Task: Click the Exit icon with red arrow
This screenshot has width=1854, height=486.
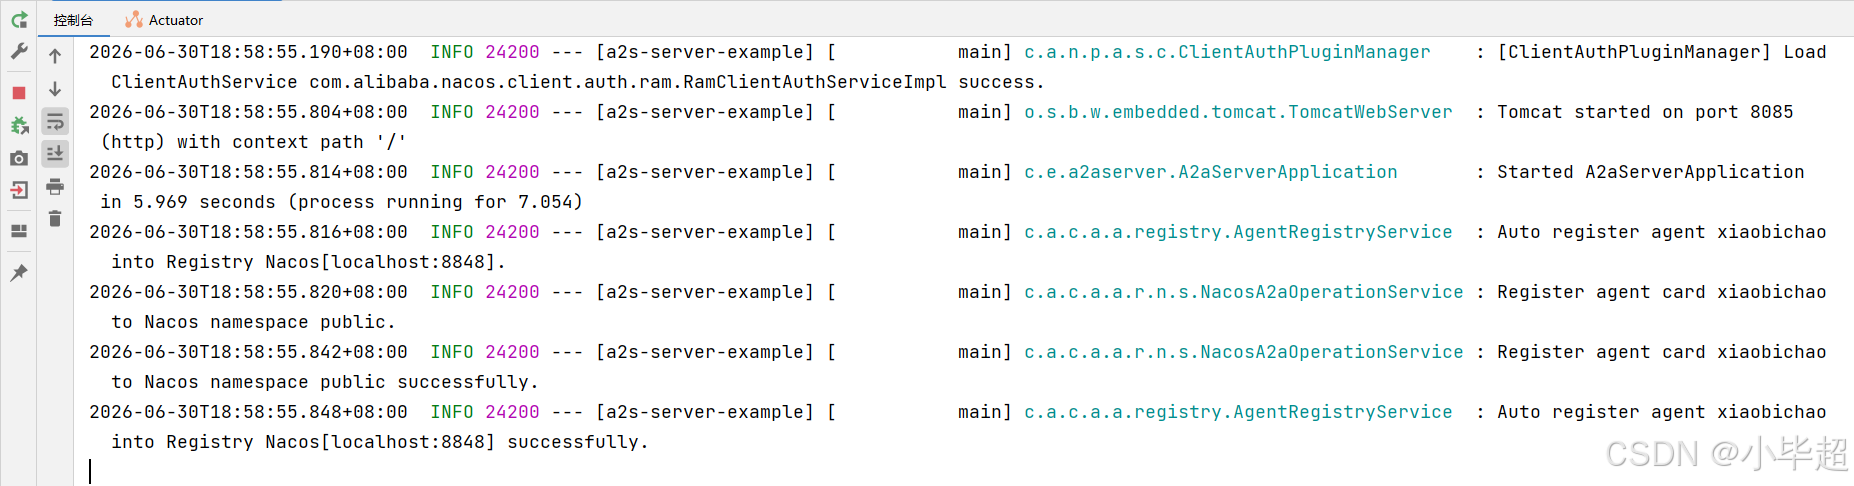Action: pyautogui.click(x=19, y=190)
